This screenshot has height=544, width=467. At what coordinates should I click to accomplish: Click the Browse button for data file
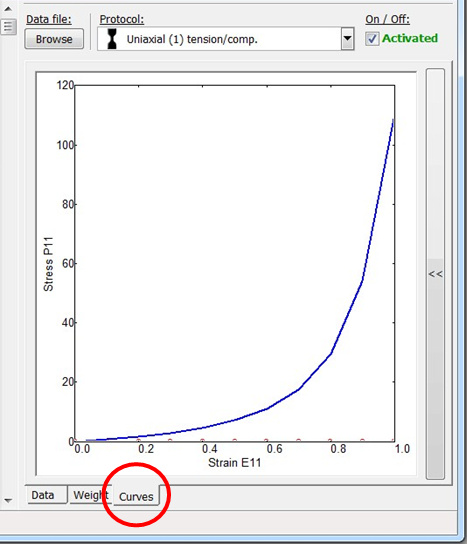(54, 39)
